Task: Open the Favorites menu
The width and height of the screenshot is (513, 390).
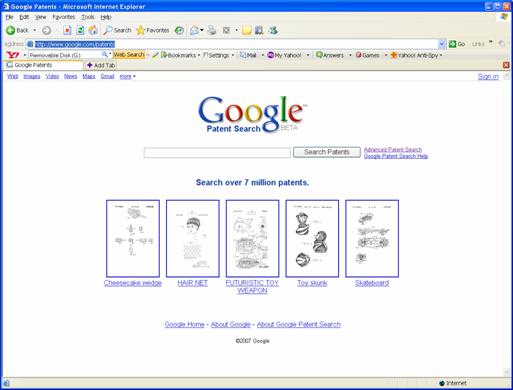Action: [x=64, y=17]
